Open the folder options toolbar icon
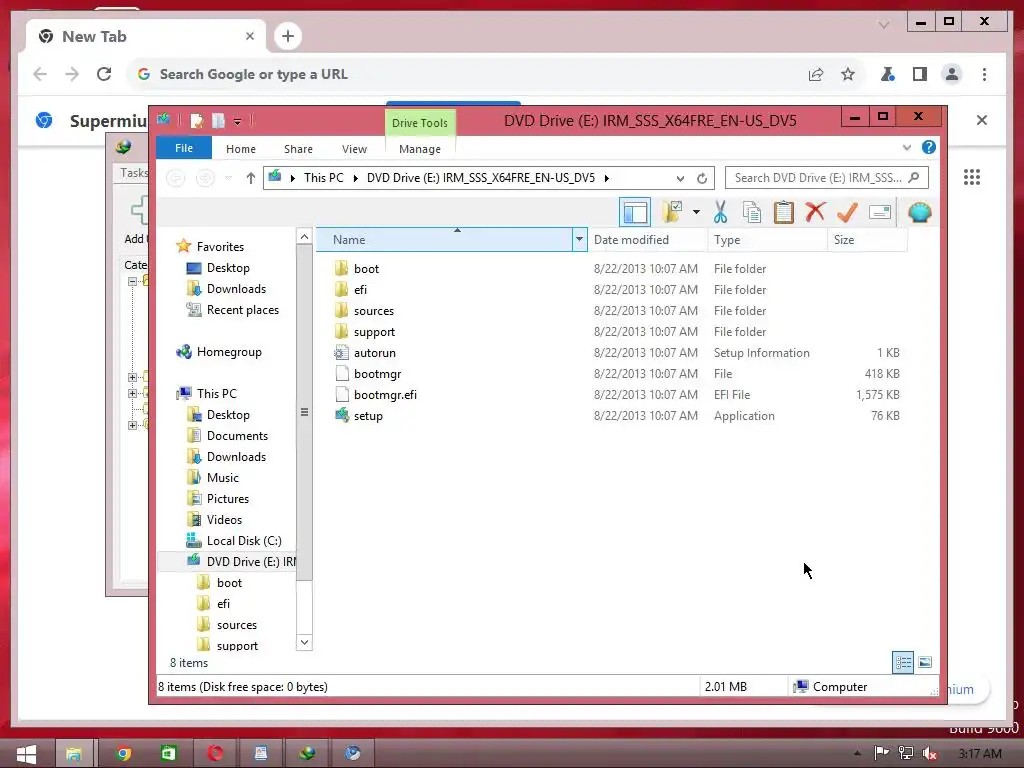This screenshot has width=1024, height=768. click(673, 212)
